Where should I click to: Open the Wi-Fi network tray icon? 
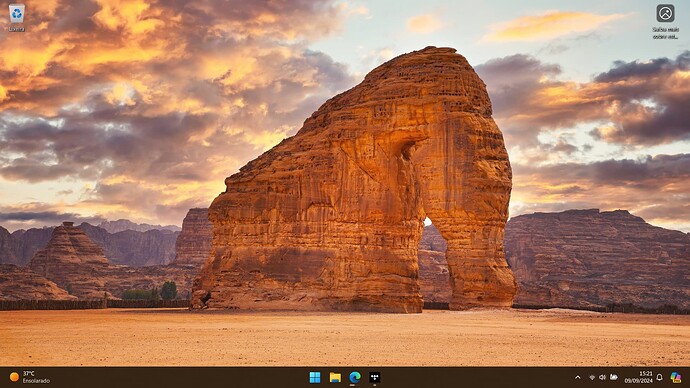592,377
